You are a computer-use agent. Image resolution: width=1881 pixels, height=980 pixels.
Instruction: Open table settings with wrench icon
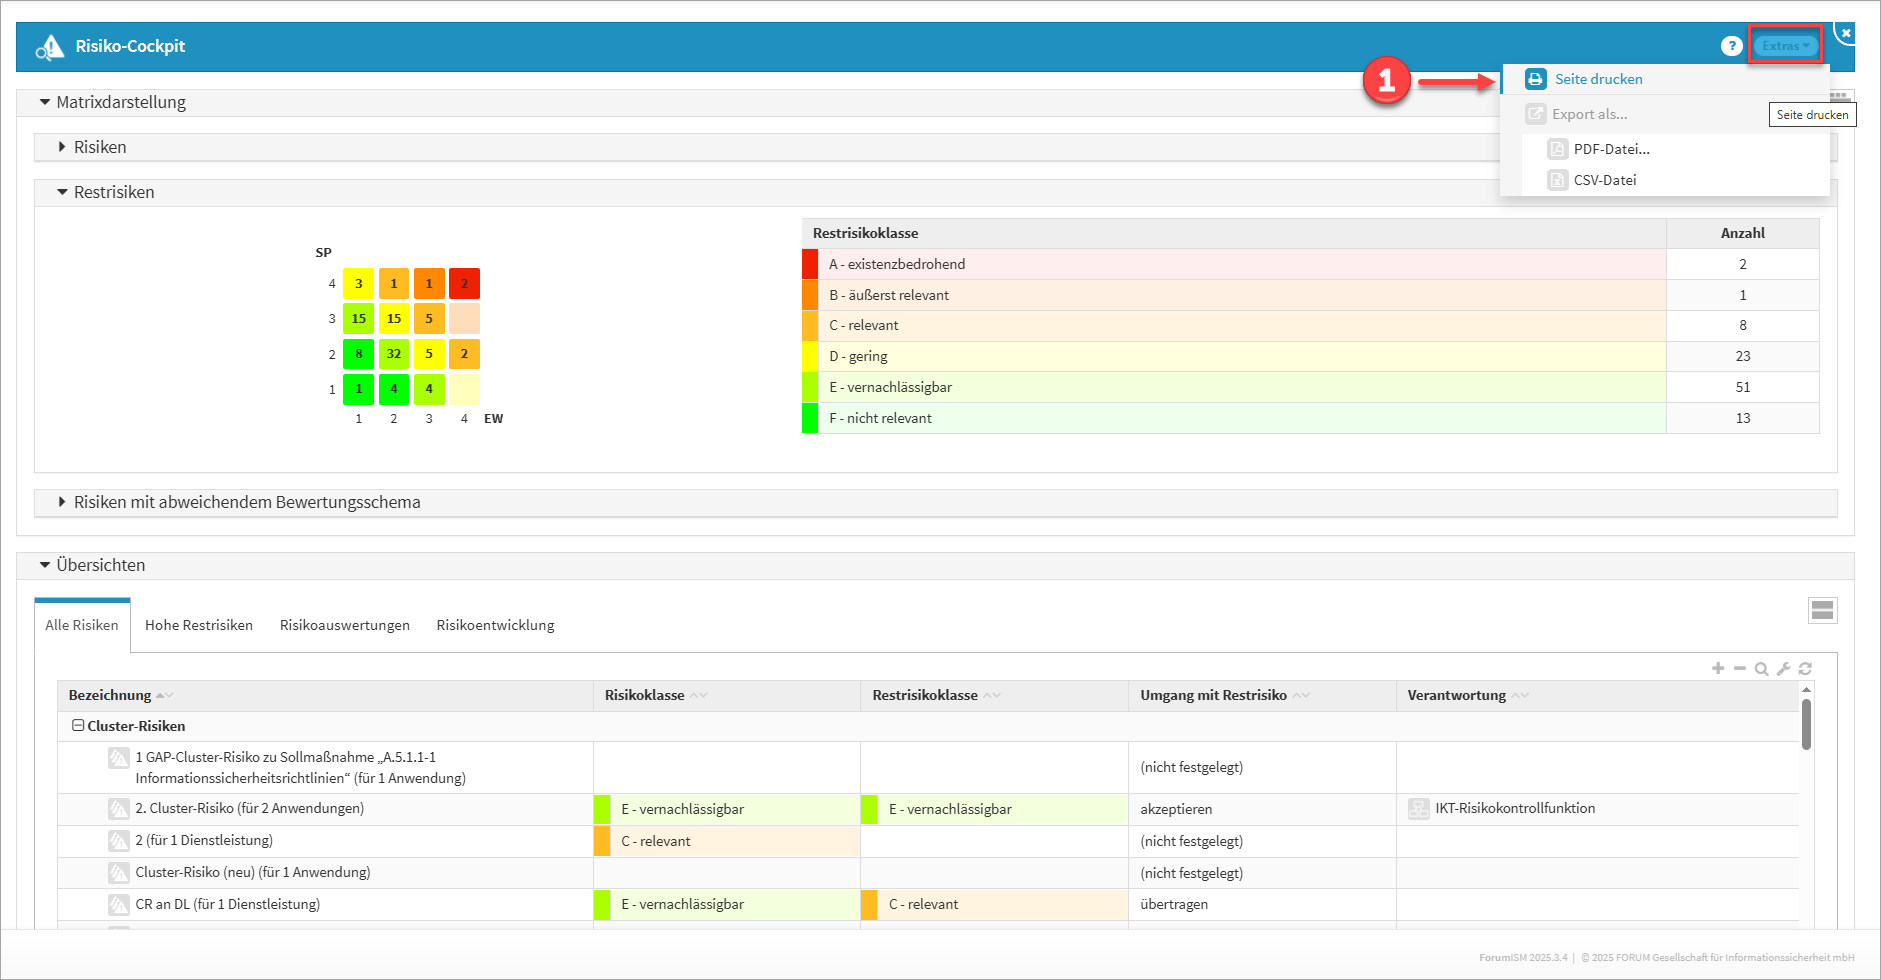click(x=1783, y=668)
